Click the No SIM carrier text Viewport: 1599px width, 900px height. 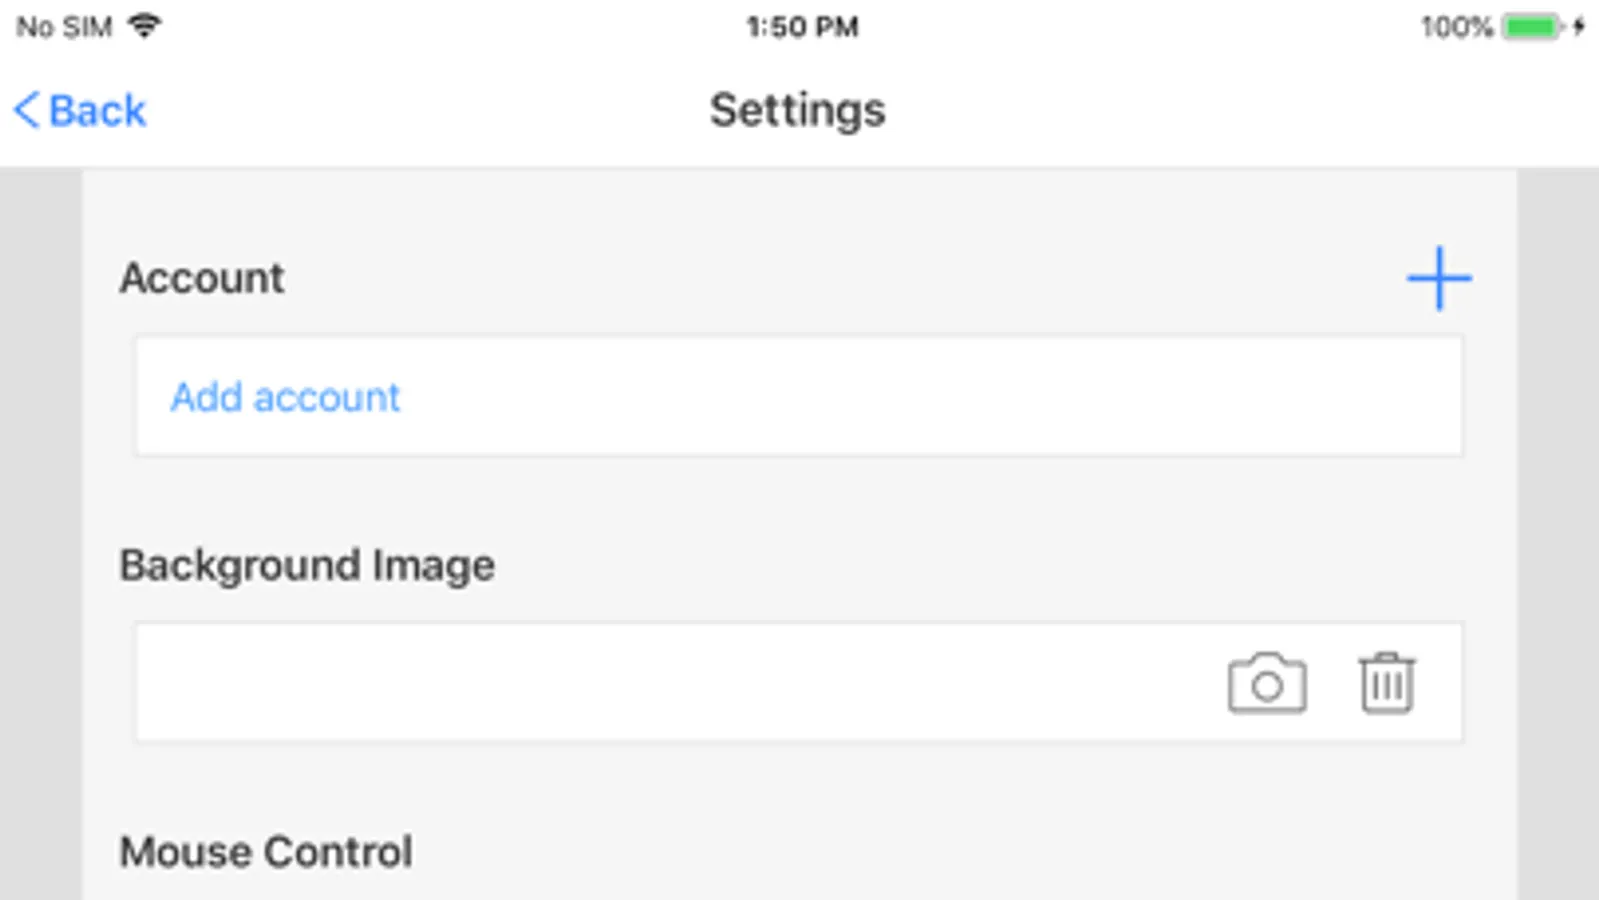click(x=64, y=26)
